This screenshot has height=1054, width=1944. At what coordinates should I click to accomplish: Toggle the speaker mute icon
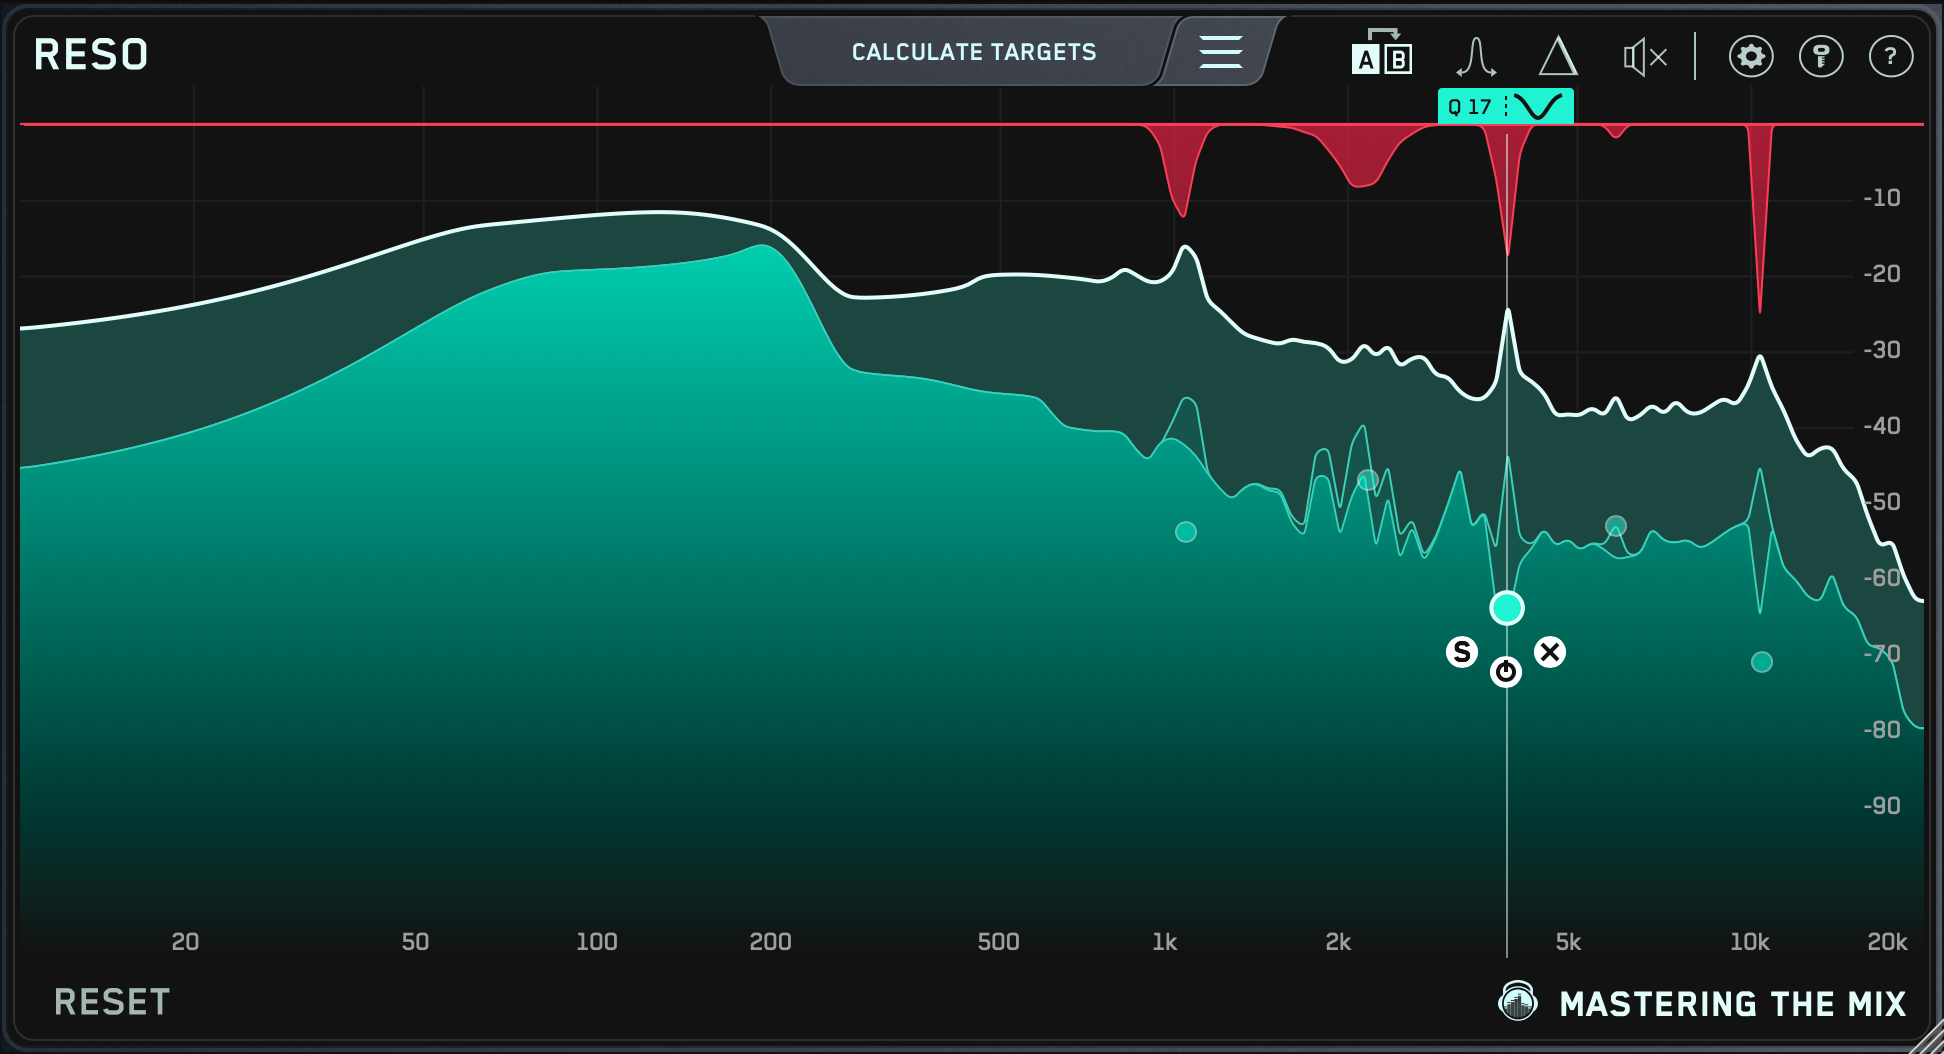1644,57
